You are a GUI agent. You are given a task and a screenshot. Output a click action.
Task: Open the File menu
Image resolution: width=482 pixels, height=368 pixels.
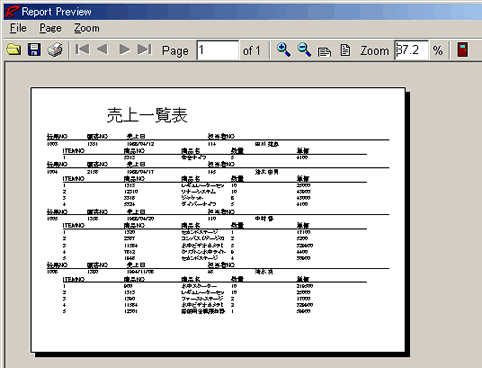click(18, 28)
